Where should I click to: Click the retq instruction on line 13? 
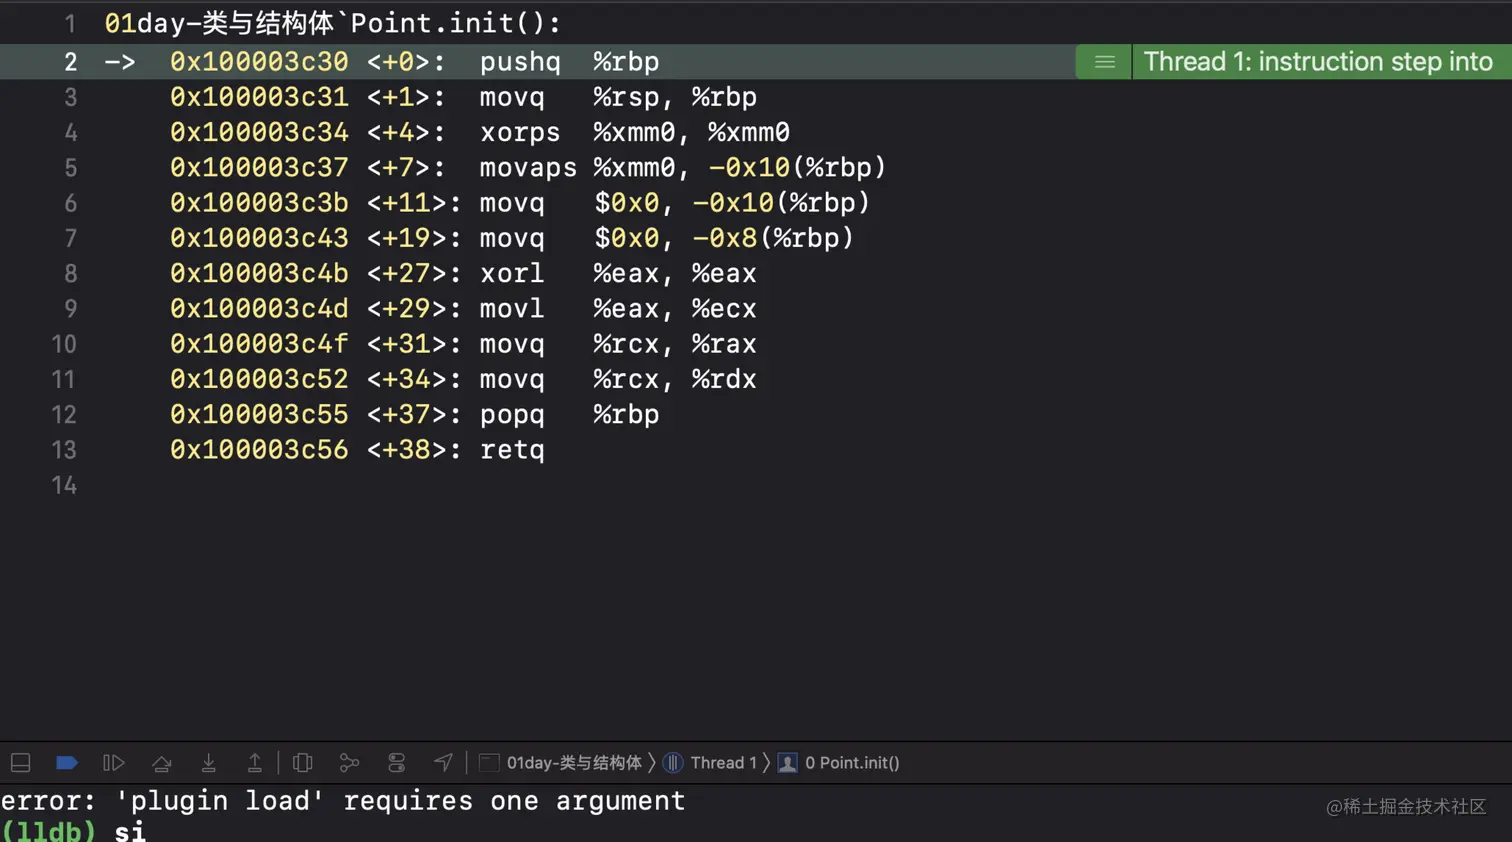(512, 450)
